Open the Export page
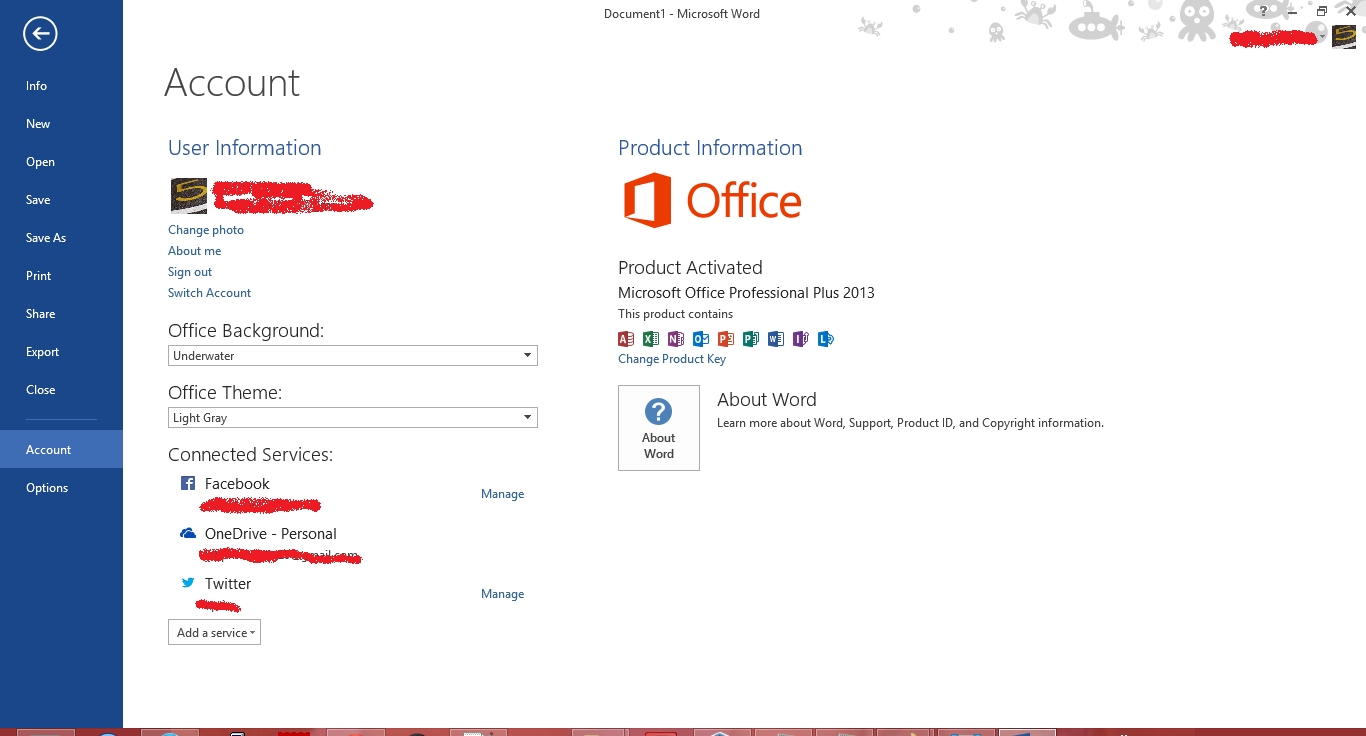This screenshot has width=1366, height=736. click(61, 352)
